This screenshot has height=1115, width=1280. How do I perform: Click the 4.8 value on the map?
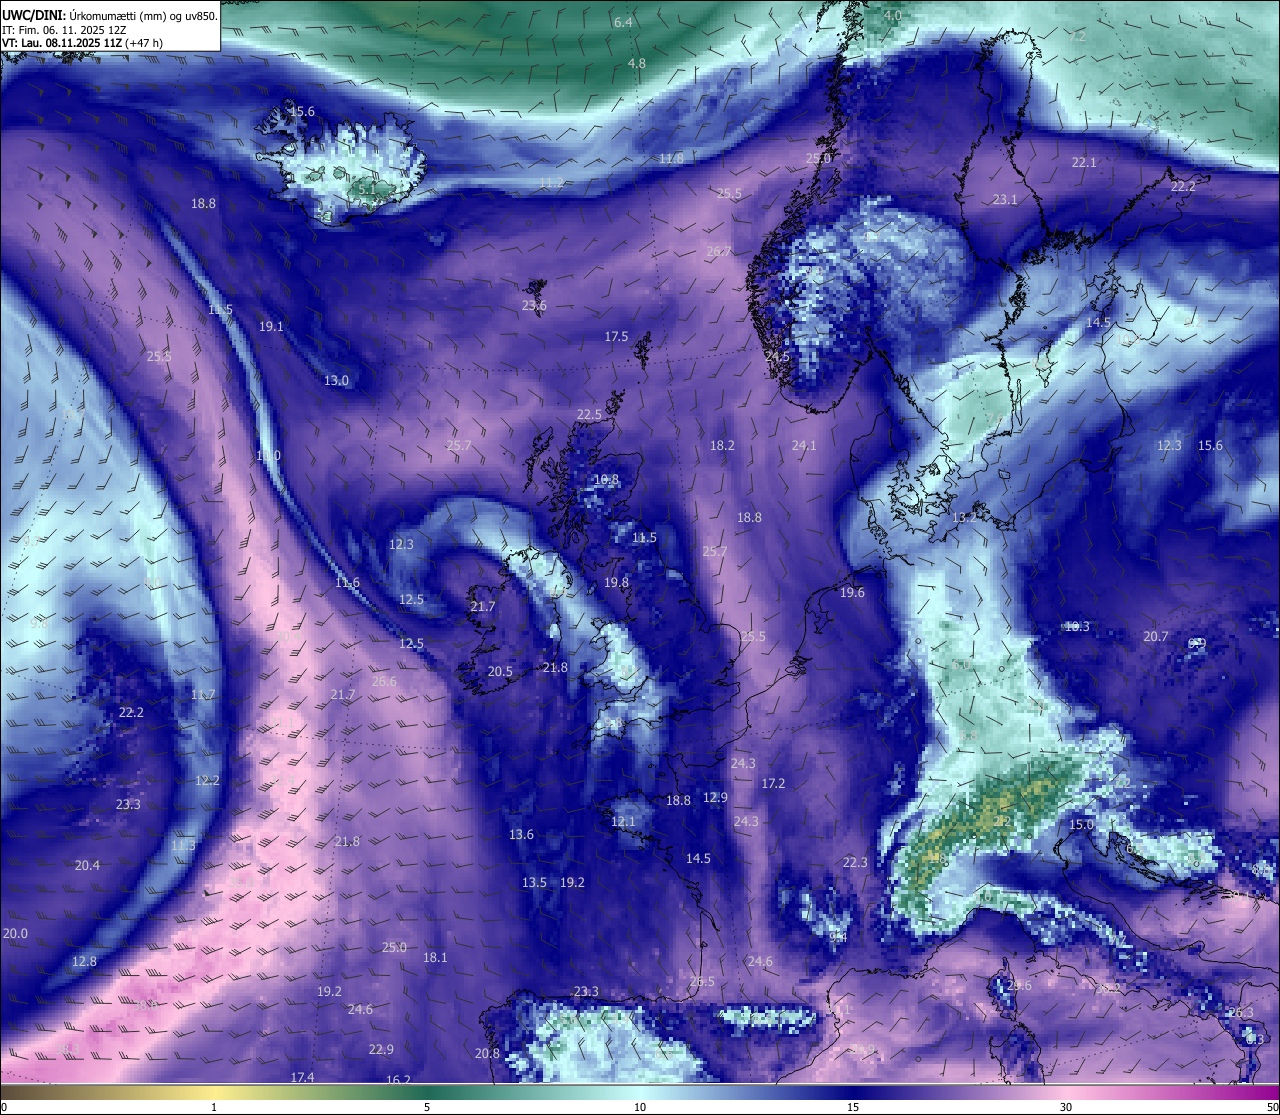coord(636,63)
